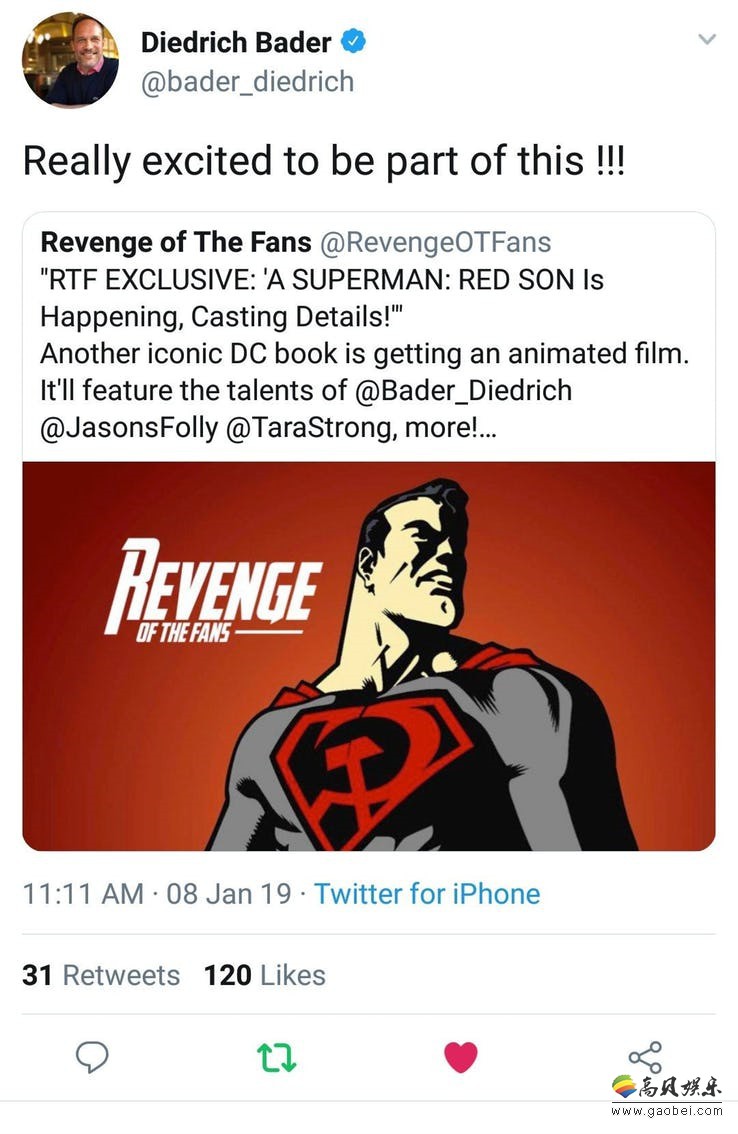738x1134 pixels.
Task: Click the reply speech bubble icon
Action: pyautogui.click(x=92, y=1057)
